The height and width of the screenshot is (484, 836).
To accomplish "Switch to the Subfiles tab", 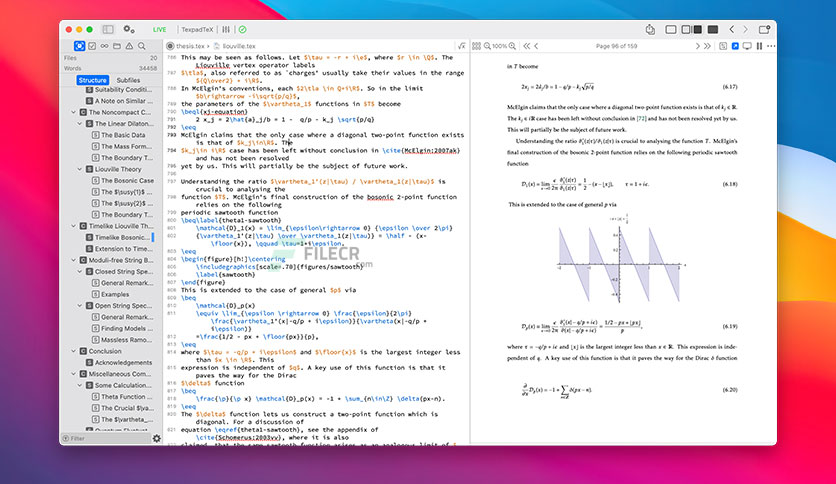I will [128, 80].
